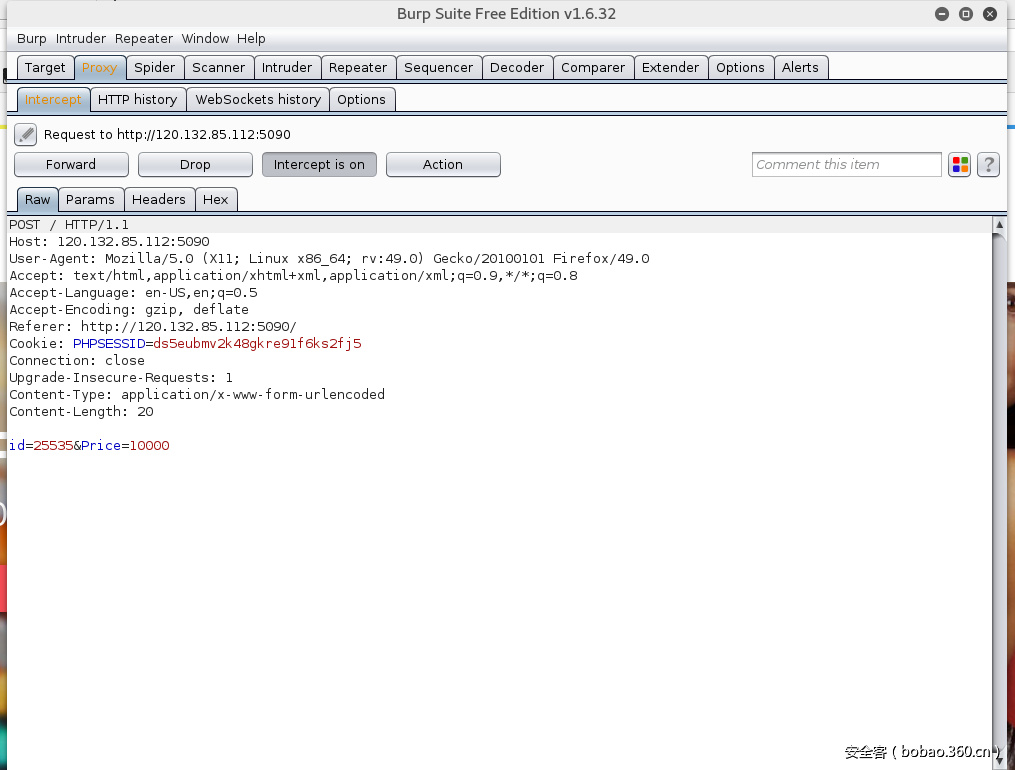Open the Decoder tab
Screen dimensions: 1015x770
(x=517, y=67)
